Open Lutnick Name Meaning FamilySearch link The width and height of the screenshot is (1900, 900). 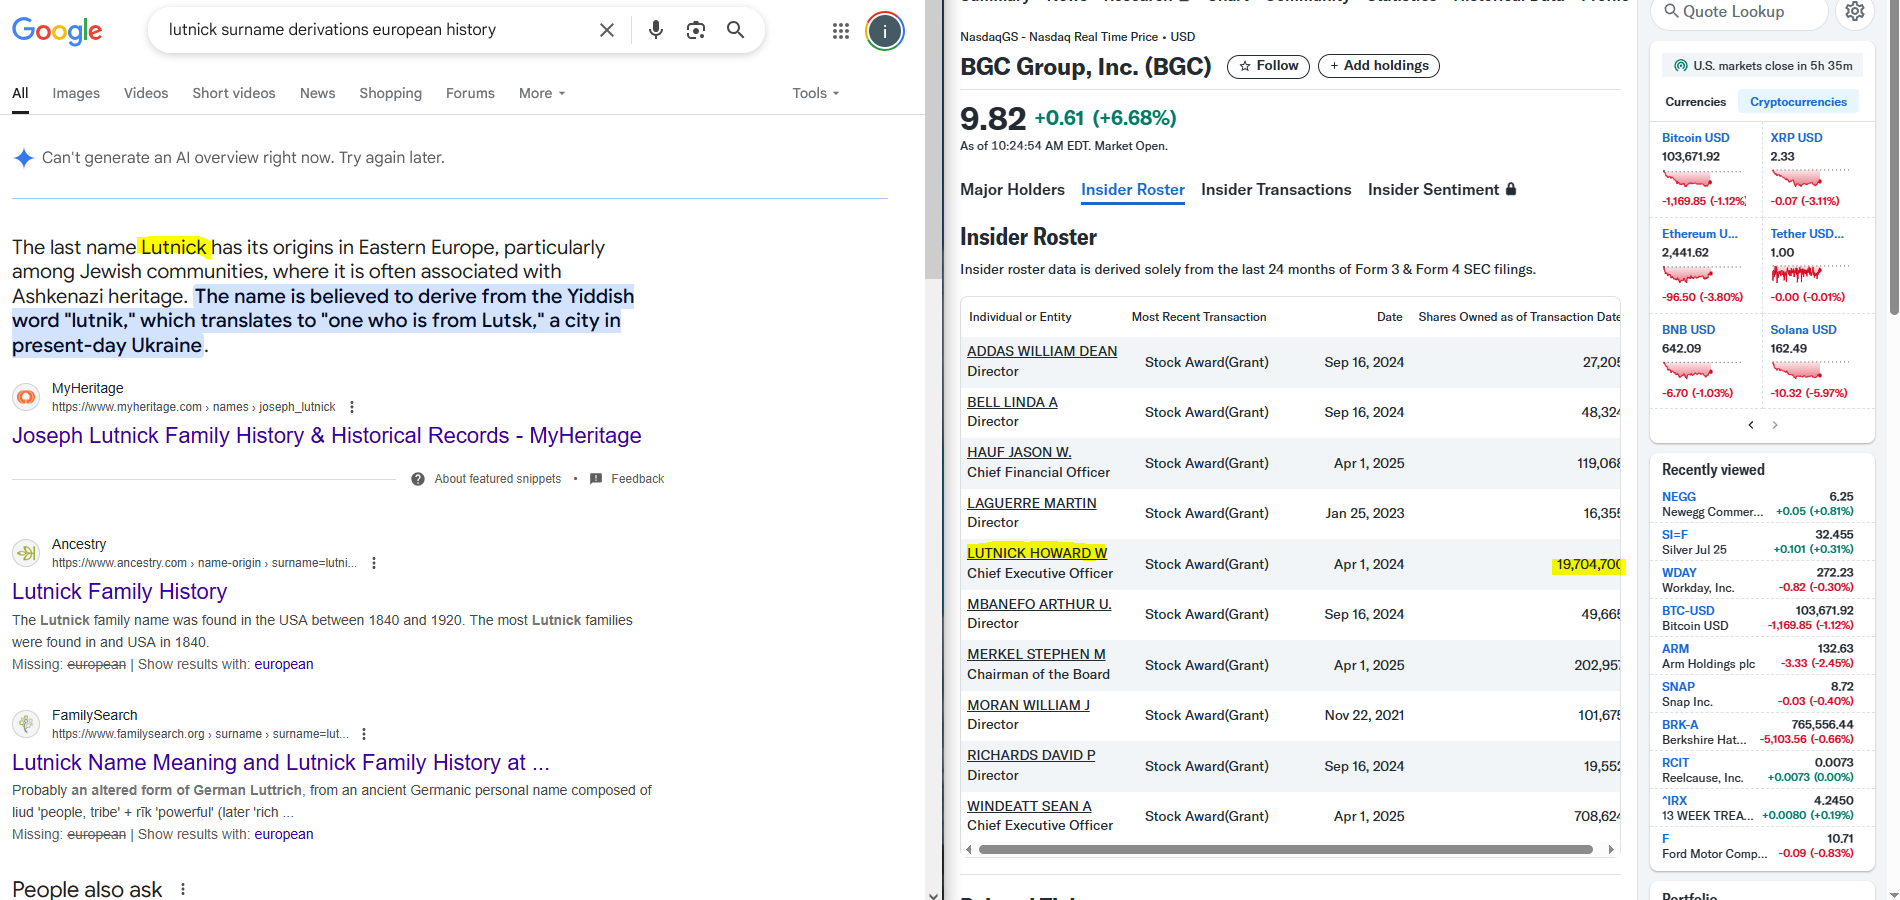pyautogui.click(x=281, y=763)
